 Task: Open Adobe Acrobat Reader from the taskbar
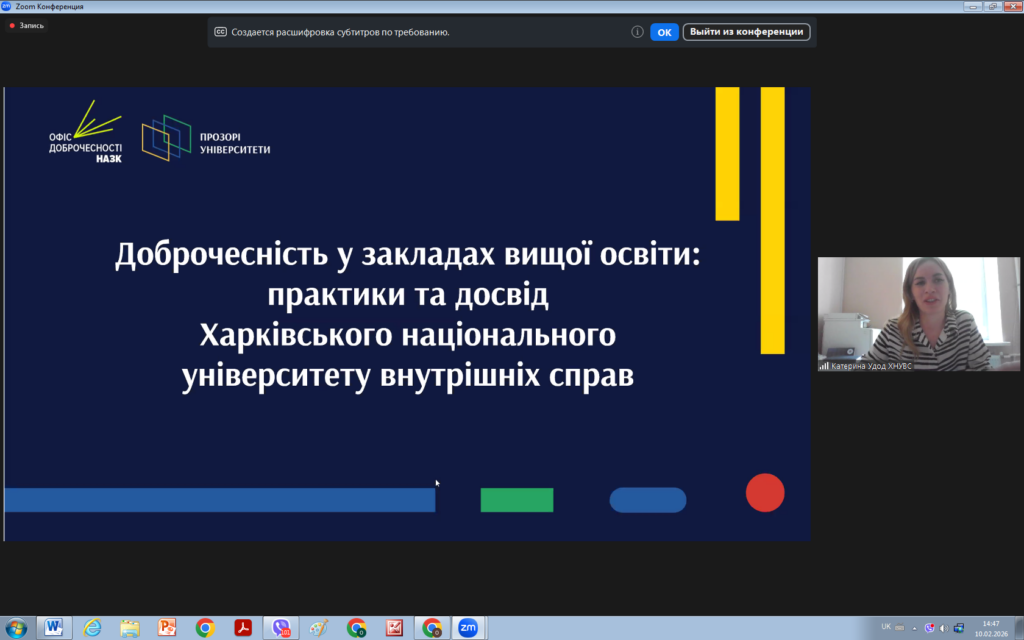(x=243, y=627)
